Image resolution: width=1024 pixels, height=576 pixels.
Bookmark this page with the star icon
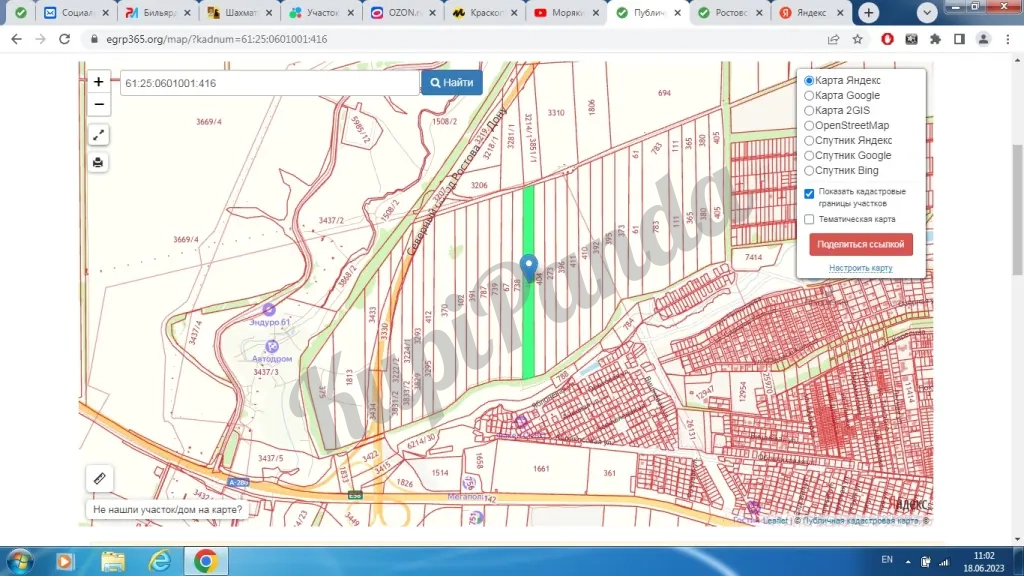tap(857, 38)
